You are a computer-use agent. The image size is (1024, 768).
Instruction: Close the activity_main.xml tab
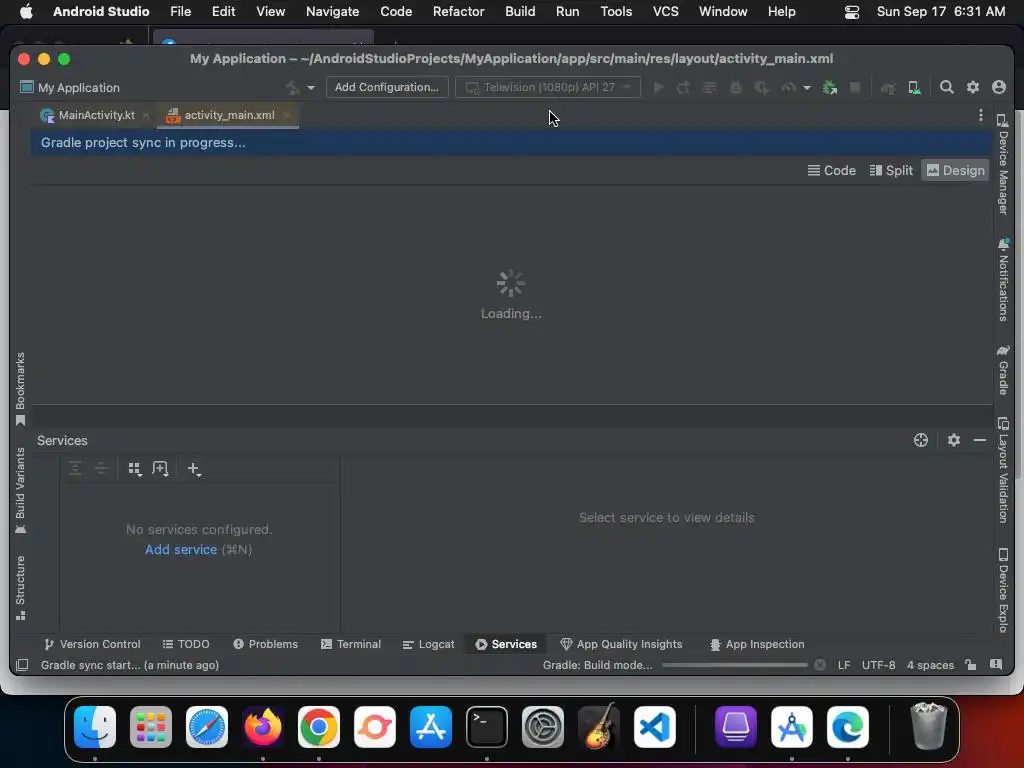point(287,115)
